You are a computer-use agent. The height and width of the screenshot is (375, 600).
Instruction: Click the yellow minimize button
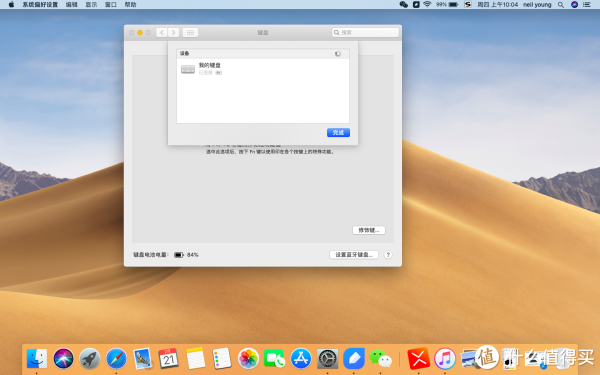pos(140,33)
